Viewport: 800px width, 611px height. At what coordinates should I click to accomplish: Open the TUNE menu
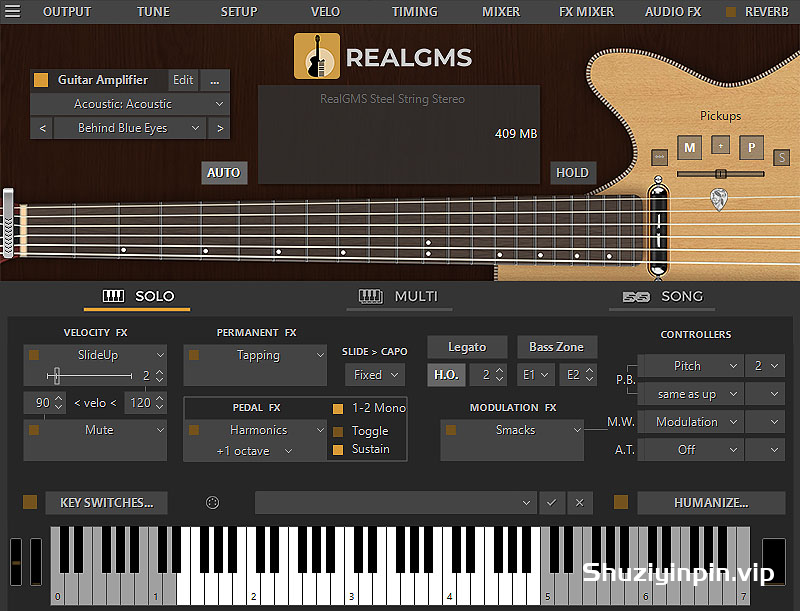153,12
